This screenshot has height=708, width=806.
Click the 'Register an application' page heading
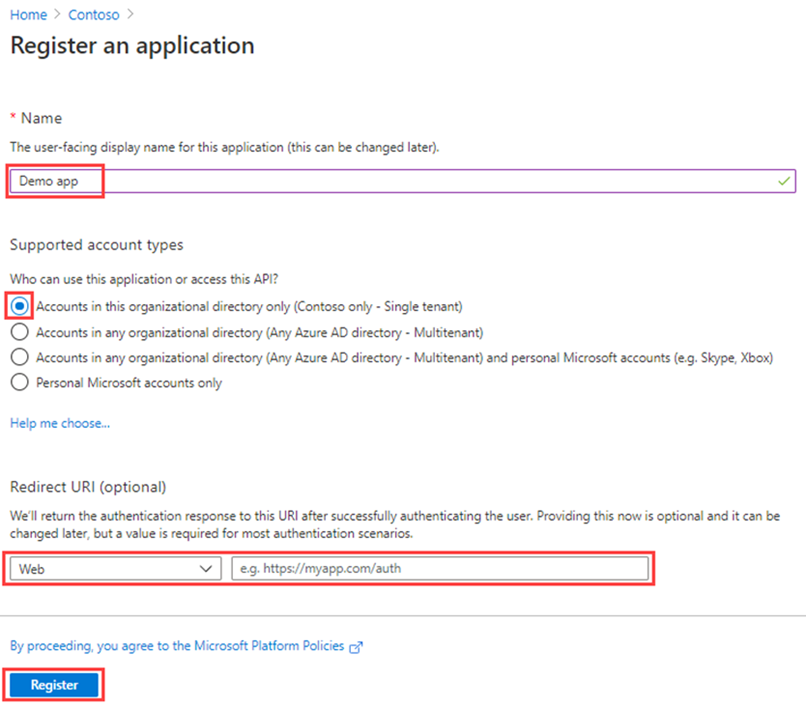click(x=131, y=46)
